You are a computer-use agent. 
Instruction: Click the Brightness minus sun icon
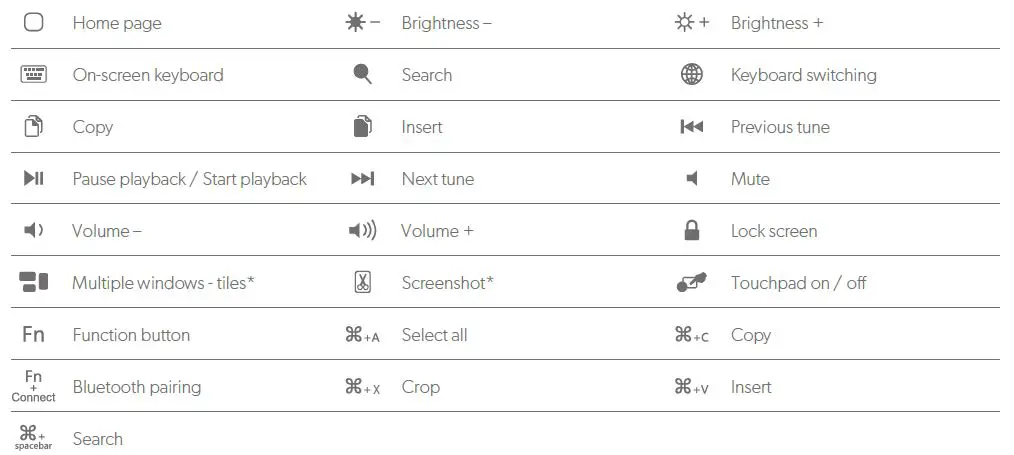[356, 22]
